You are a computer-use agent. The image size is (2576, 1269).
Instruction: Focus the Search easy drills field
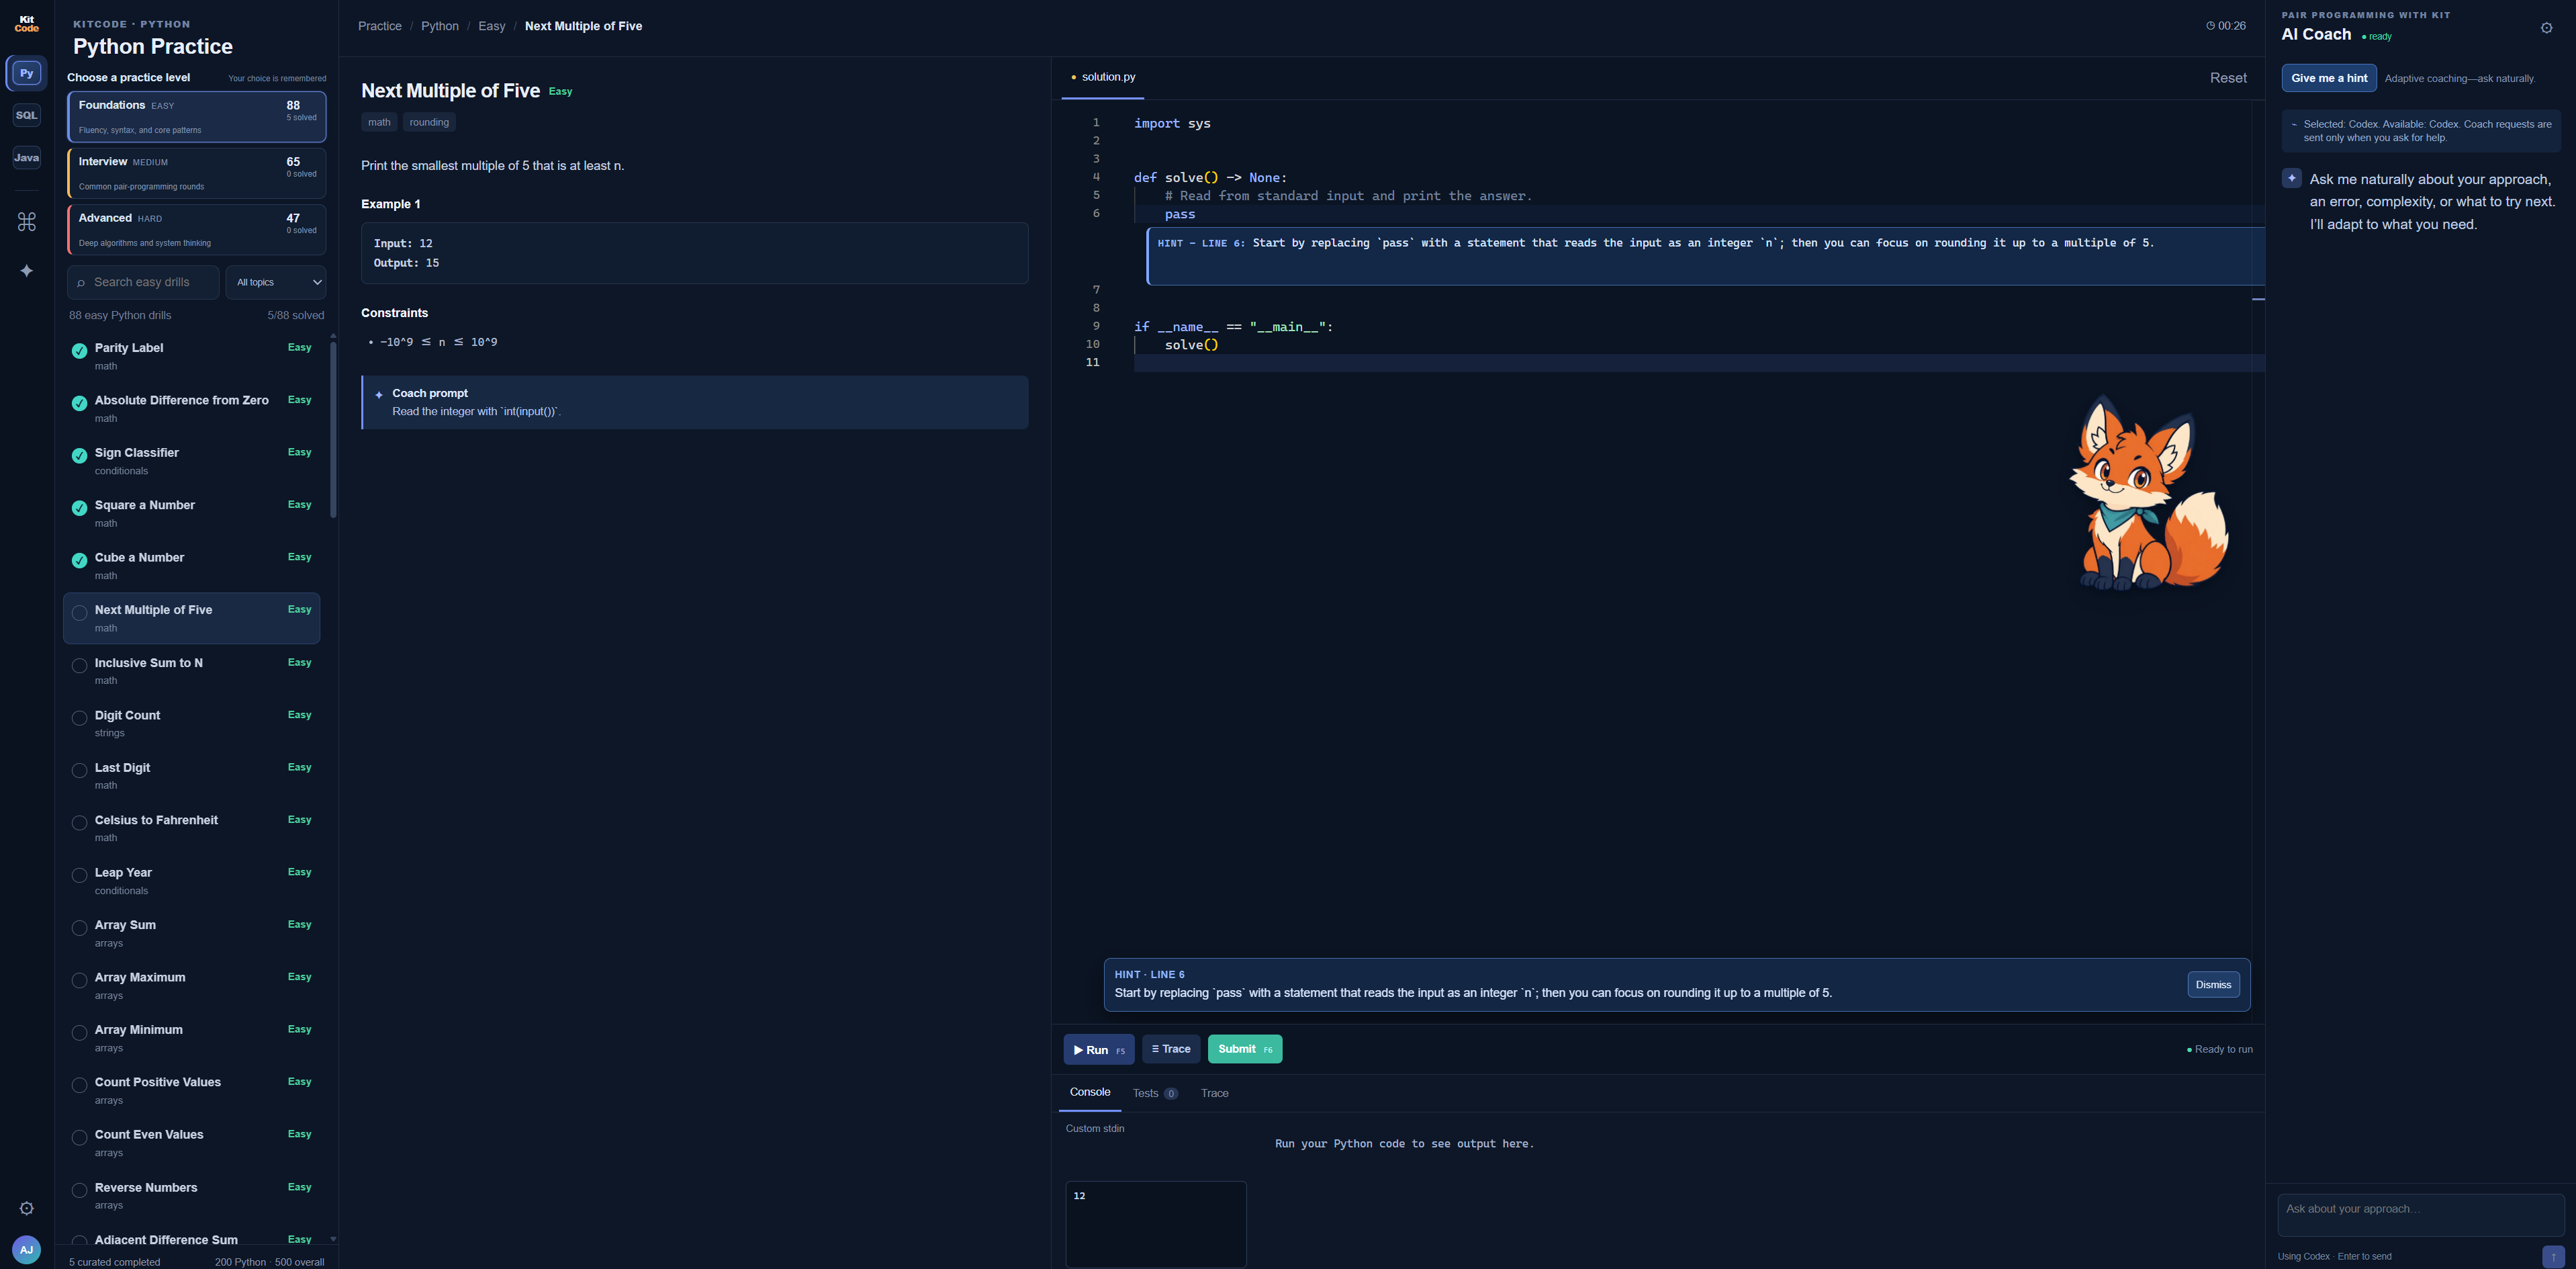(x=143, y=282)
